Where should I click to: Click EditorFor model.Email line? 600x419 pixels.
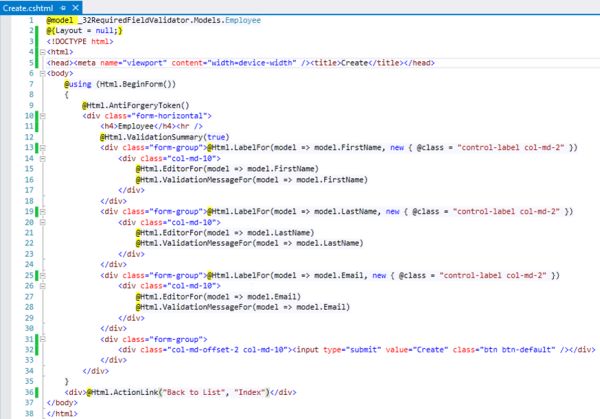(x=218, y=297)
